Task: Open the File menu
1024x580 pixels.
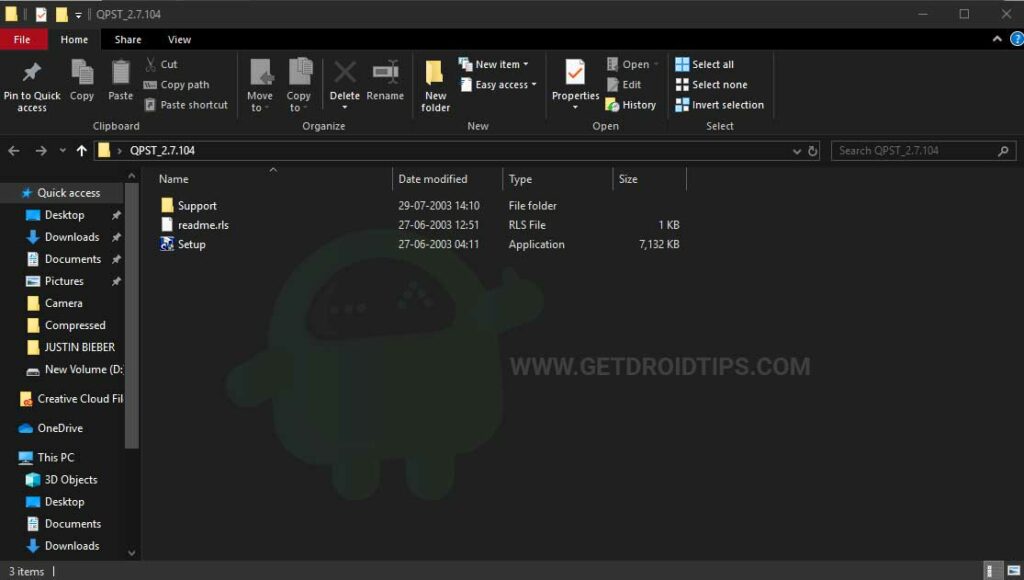Action: coord(22,39)
